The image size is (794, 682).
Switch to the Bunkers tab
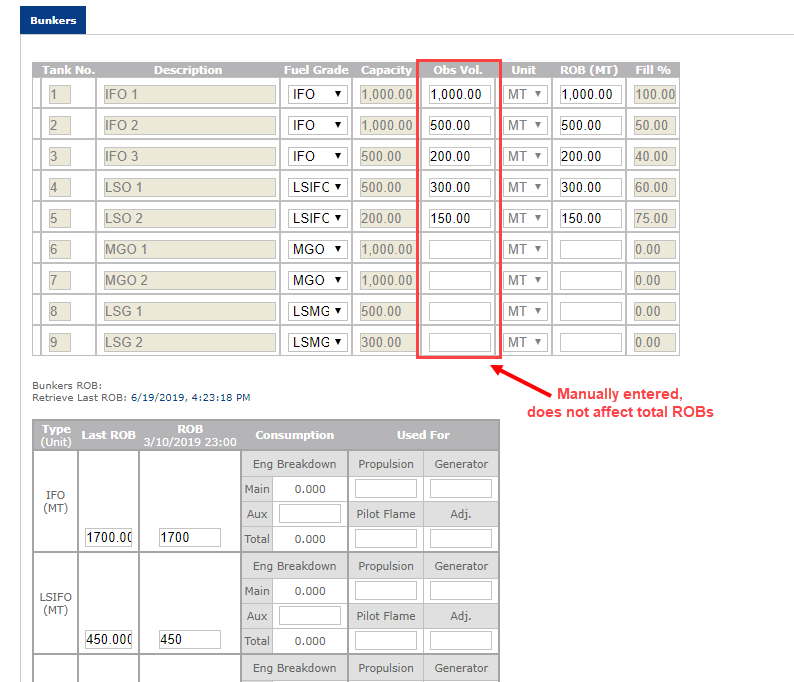tap(53, 20)
